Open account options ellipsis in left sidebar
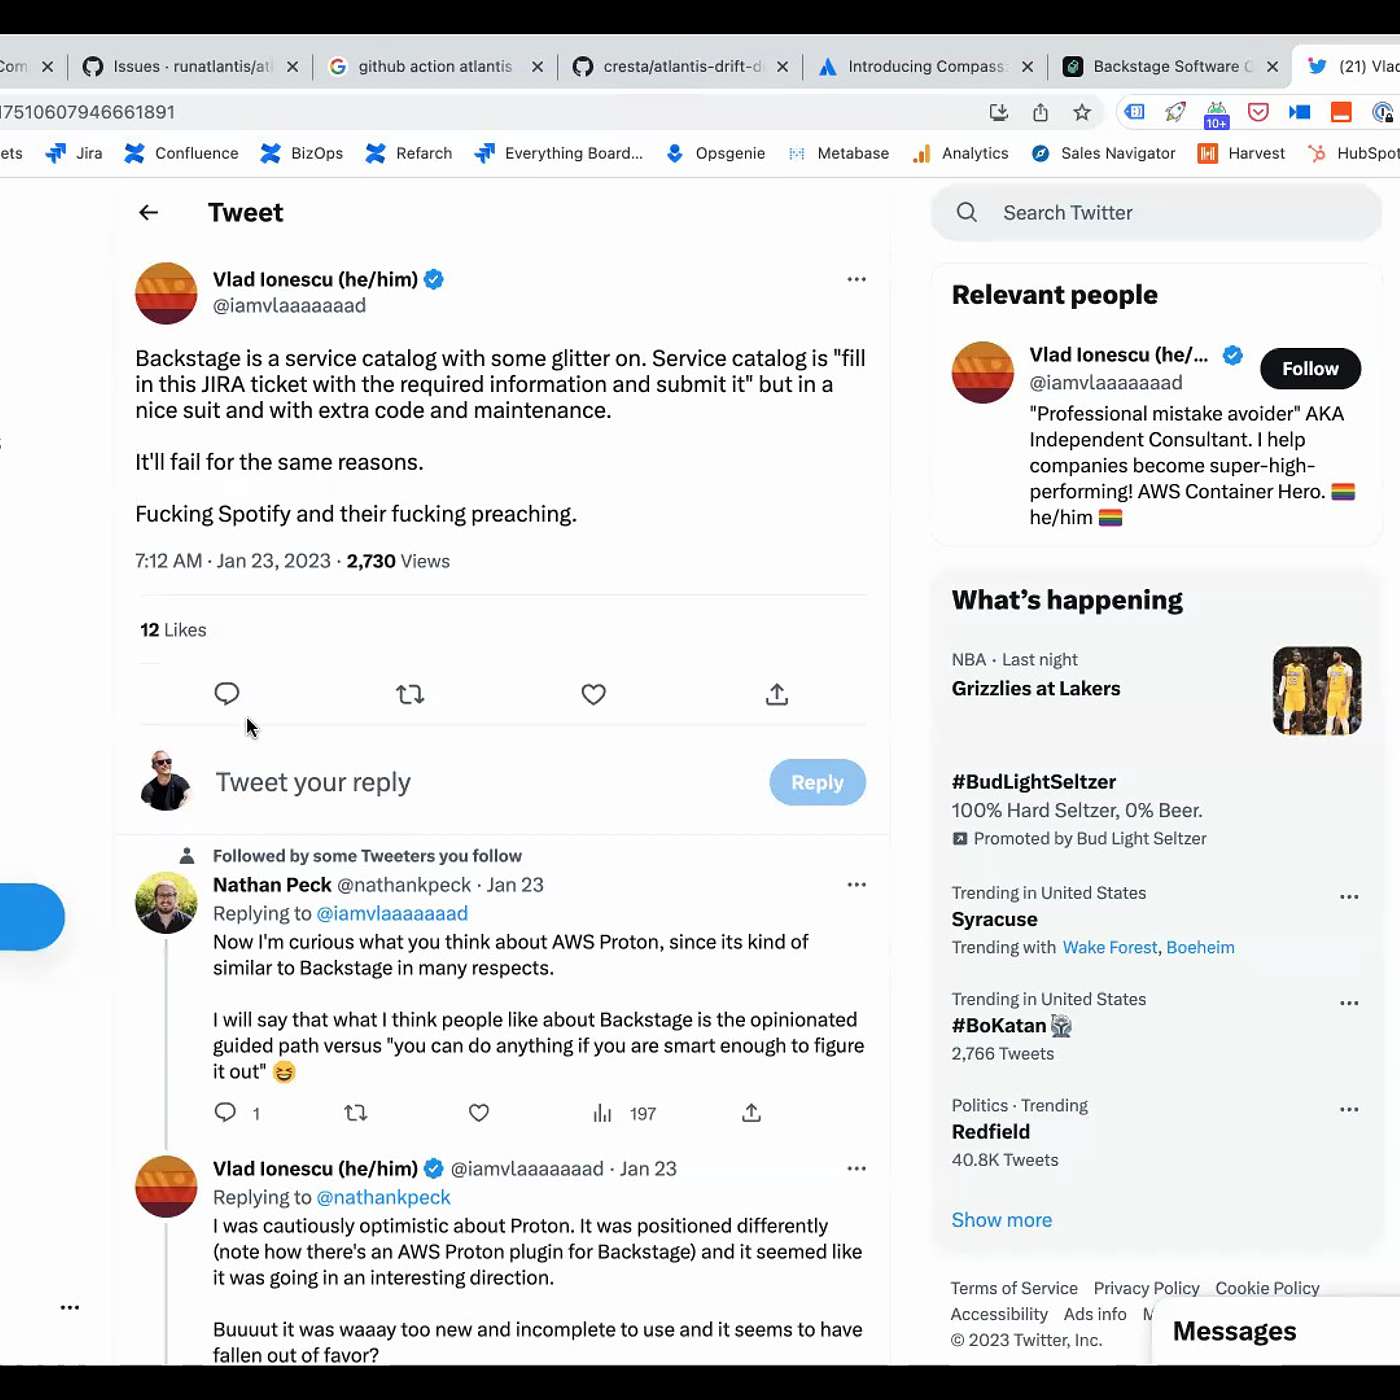This screenshot has width=1400, height=1400. [69, 1307]
